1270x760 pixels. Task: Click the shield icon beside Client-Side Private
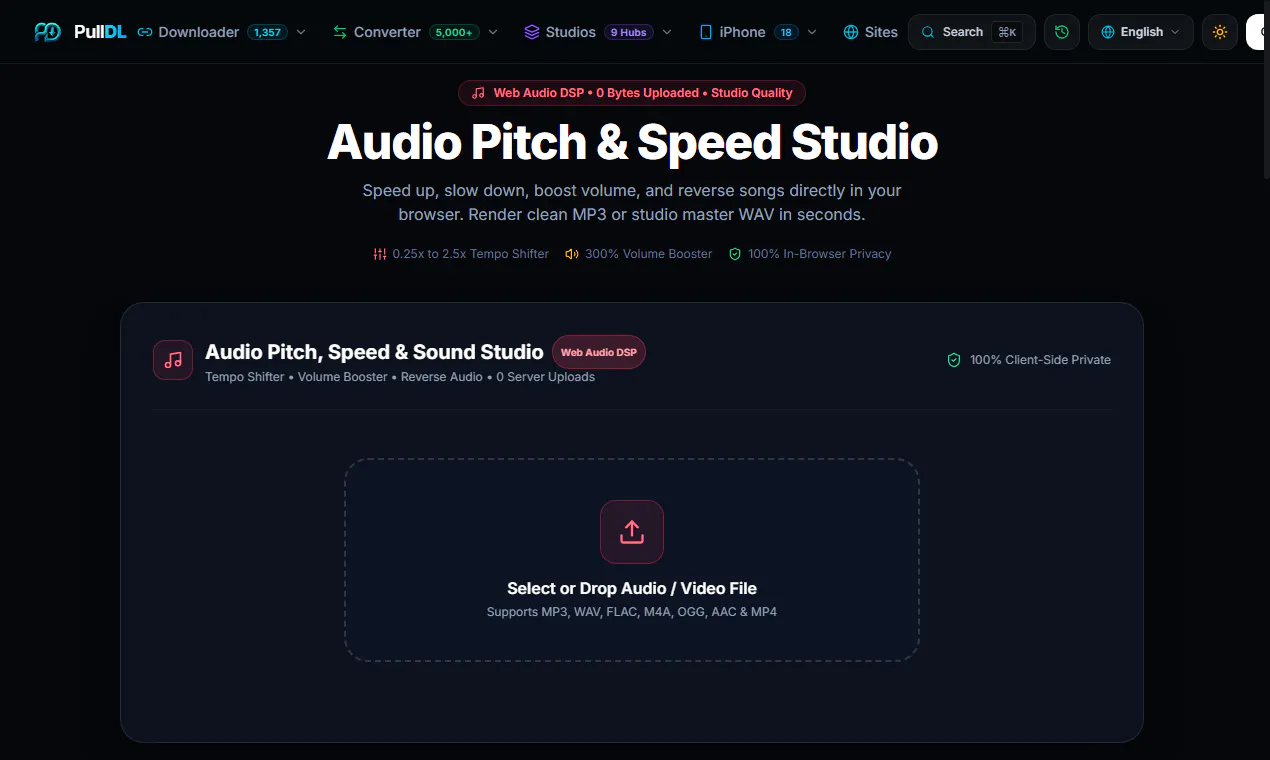click(954, 360)
